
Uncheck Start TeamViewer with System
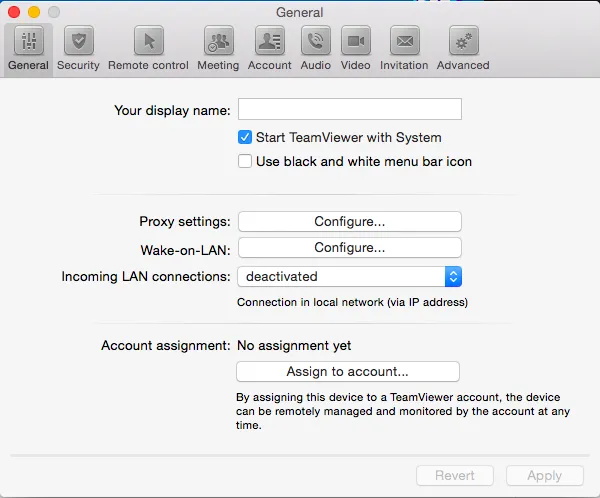pyautogui.click(x=245, y=138)
